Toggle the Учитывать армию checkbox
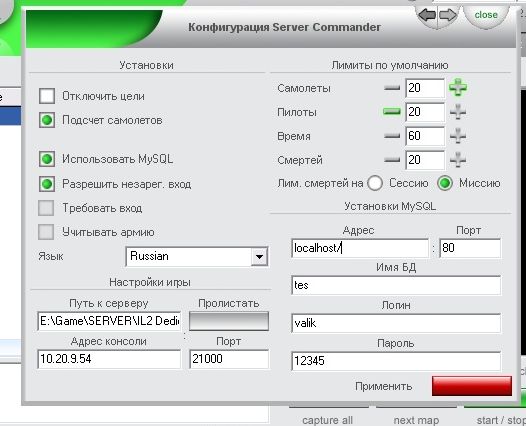Screen dimensions: 526x426 click(x=46, y=232)
